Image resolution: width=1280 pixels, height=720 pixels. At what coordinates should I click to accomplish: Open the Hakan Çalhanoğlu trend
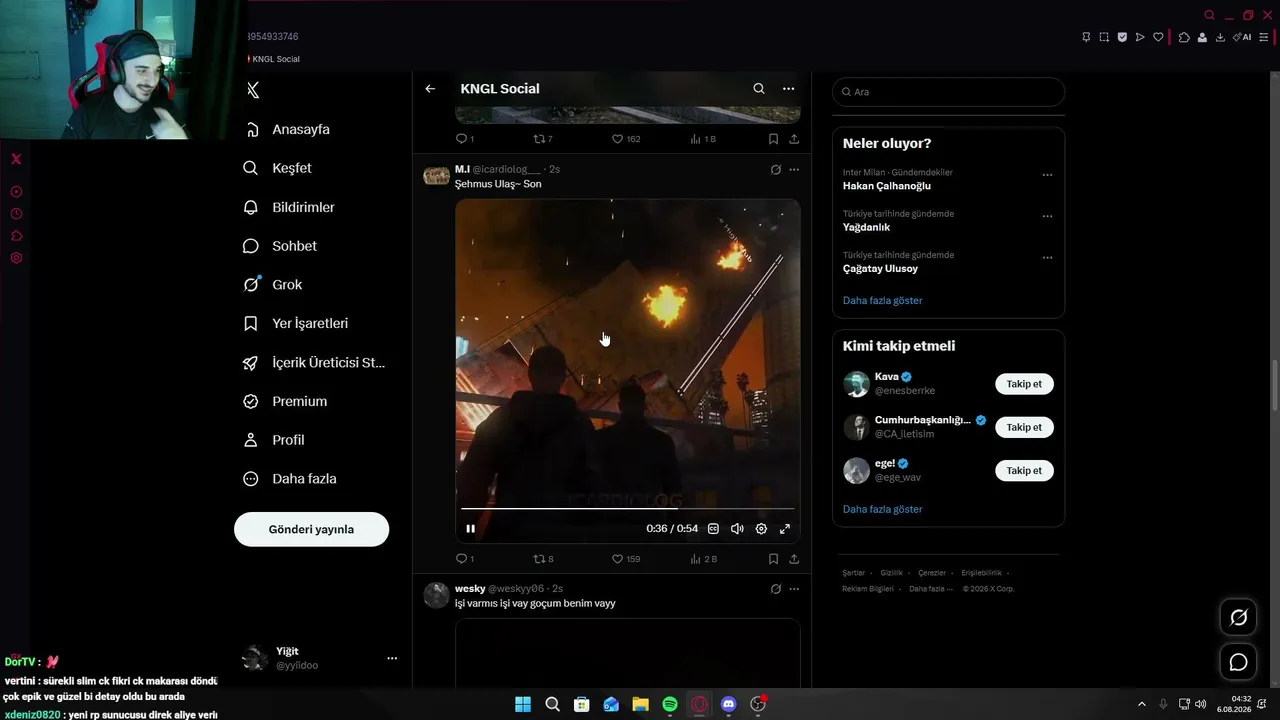tap(887, 186)
